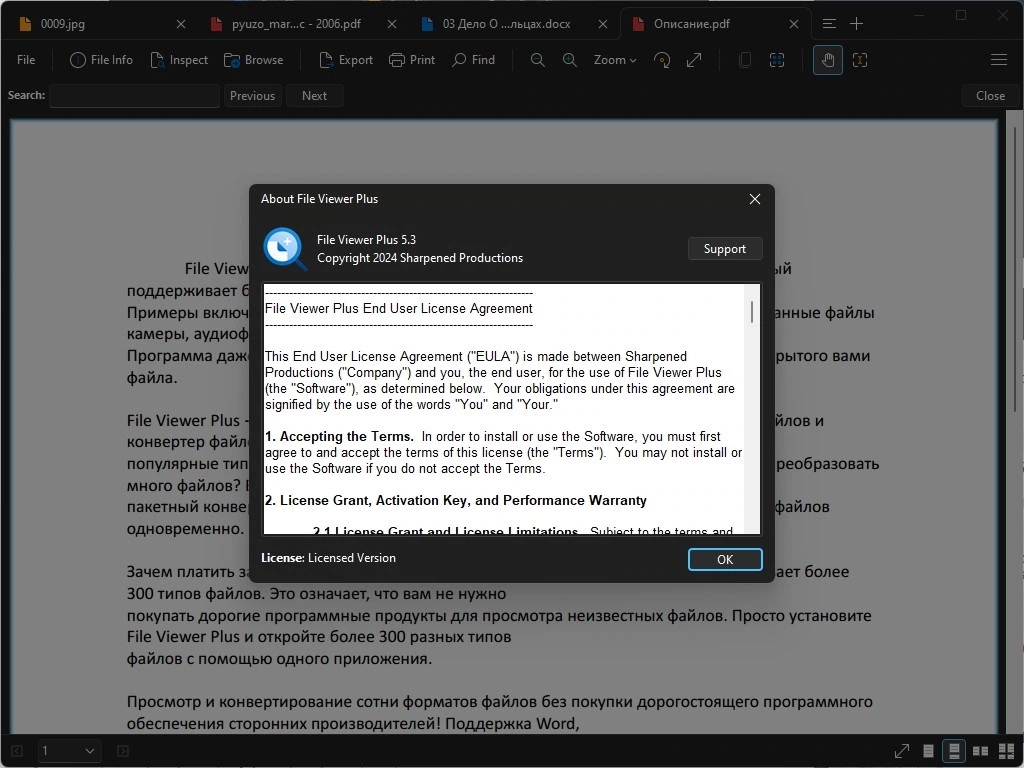This screenshot has height=768, width=1024.
Task: Open the Zoom dropdown
Action: coord(614,60)
